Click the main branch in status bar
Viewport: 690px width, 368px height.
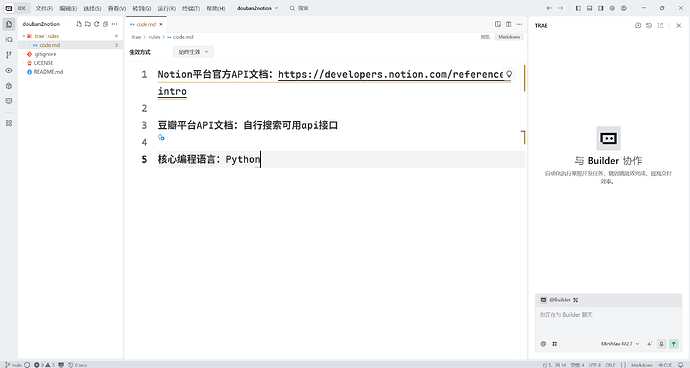pos(14,365)
